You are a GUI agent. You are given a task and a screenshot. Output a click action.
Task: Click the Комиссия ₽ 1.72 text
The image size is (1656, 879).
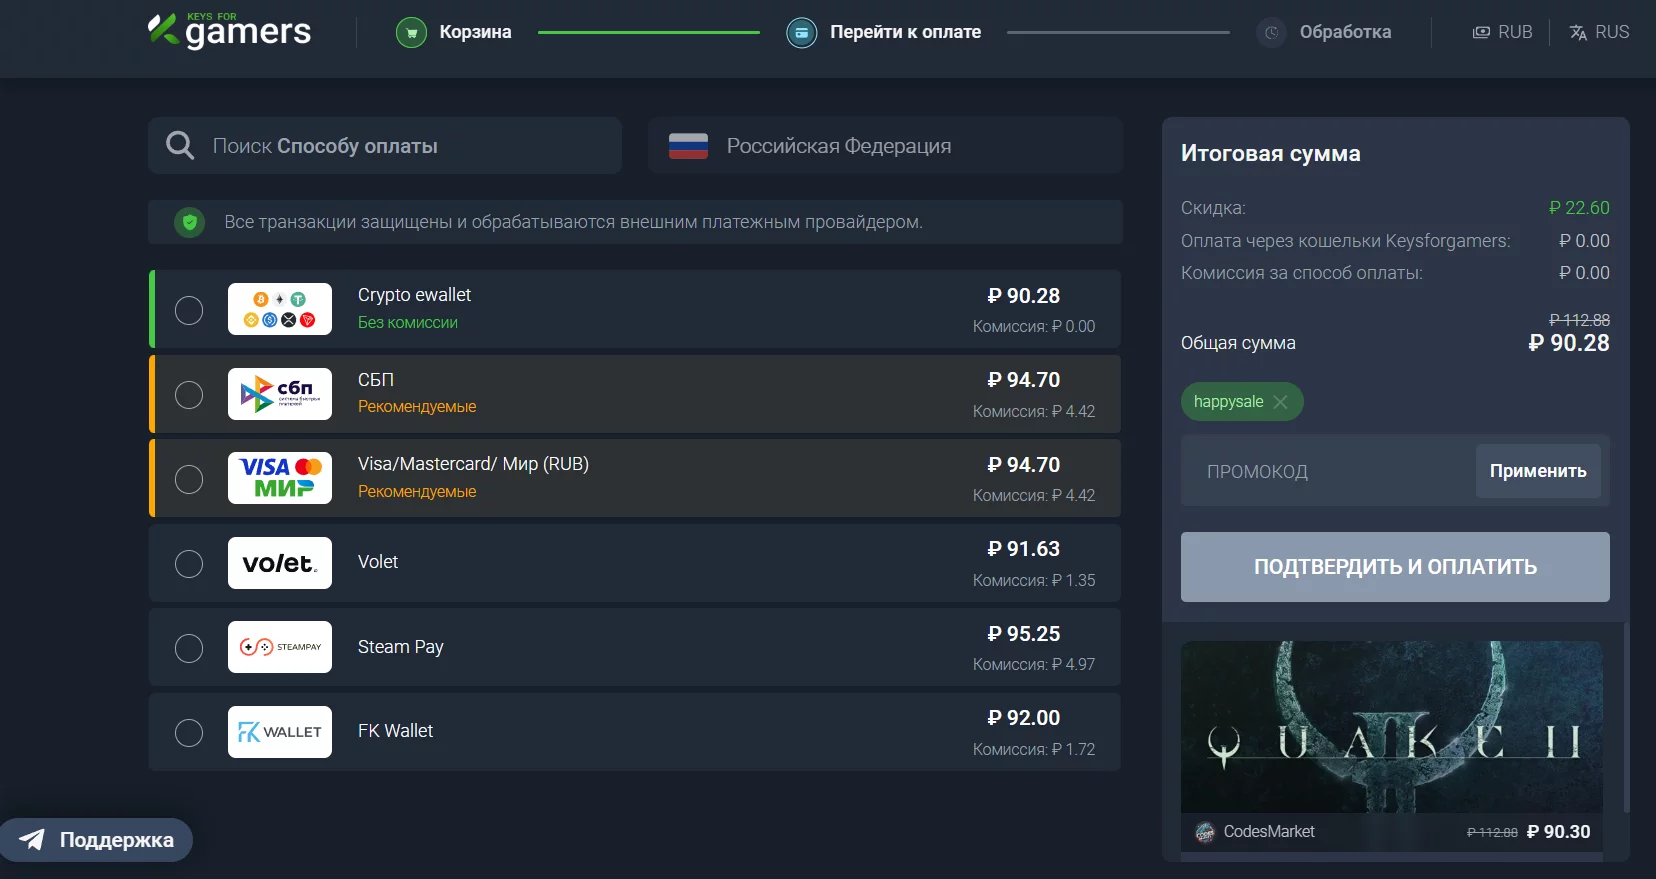click(x=1034, y=749)
